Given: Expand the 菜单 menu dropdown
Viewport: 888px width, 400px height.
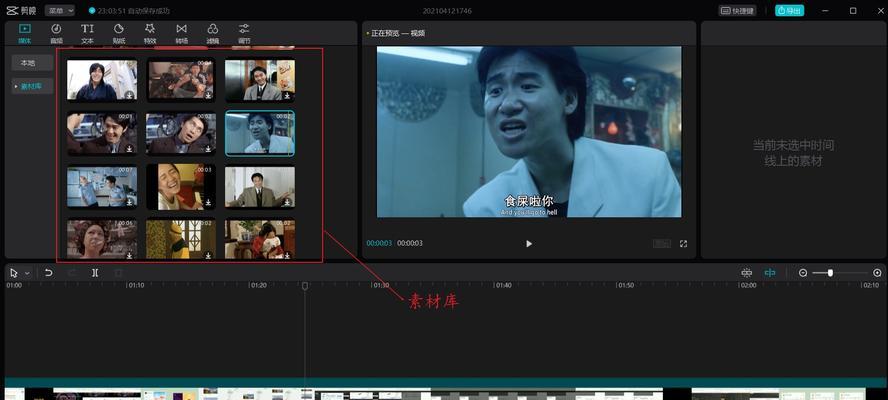Looking at the screenshot, I should point(59,10).
